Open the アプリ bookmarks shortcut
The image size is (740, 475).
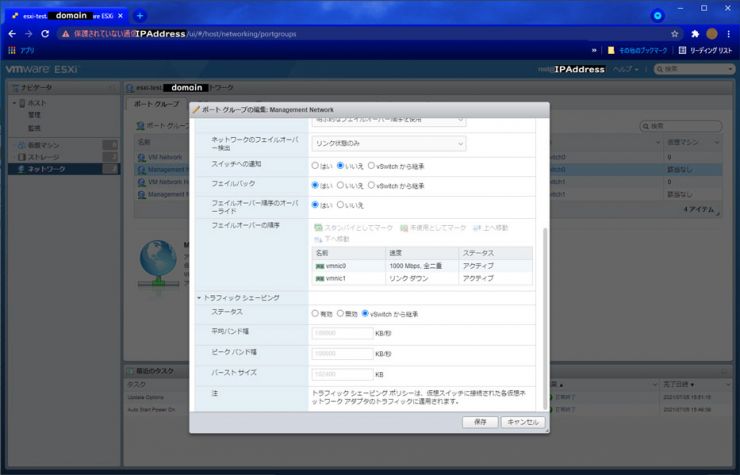(21, 50)
